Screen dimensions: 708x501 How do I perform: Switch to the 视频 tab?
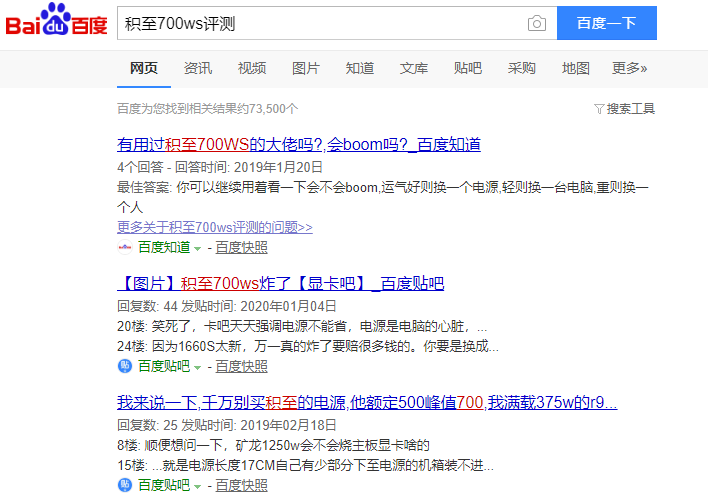(252, 68)
